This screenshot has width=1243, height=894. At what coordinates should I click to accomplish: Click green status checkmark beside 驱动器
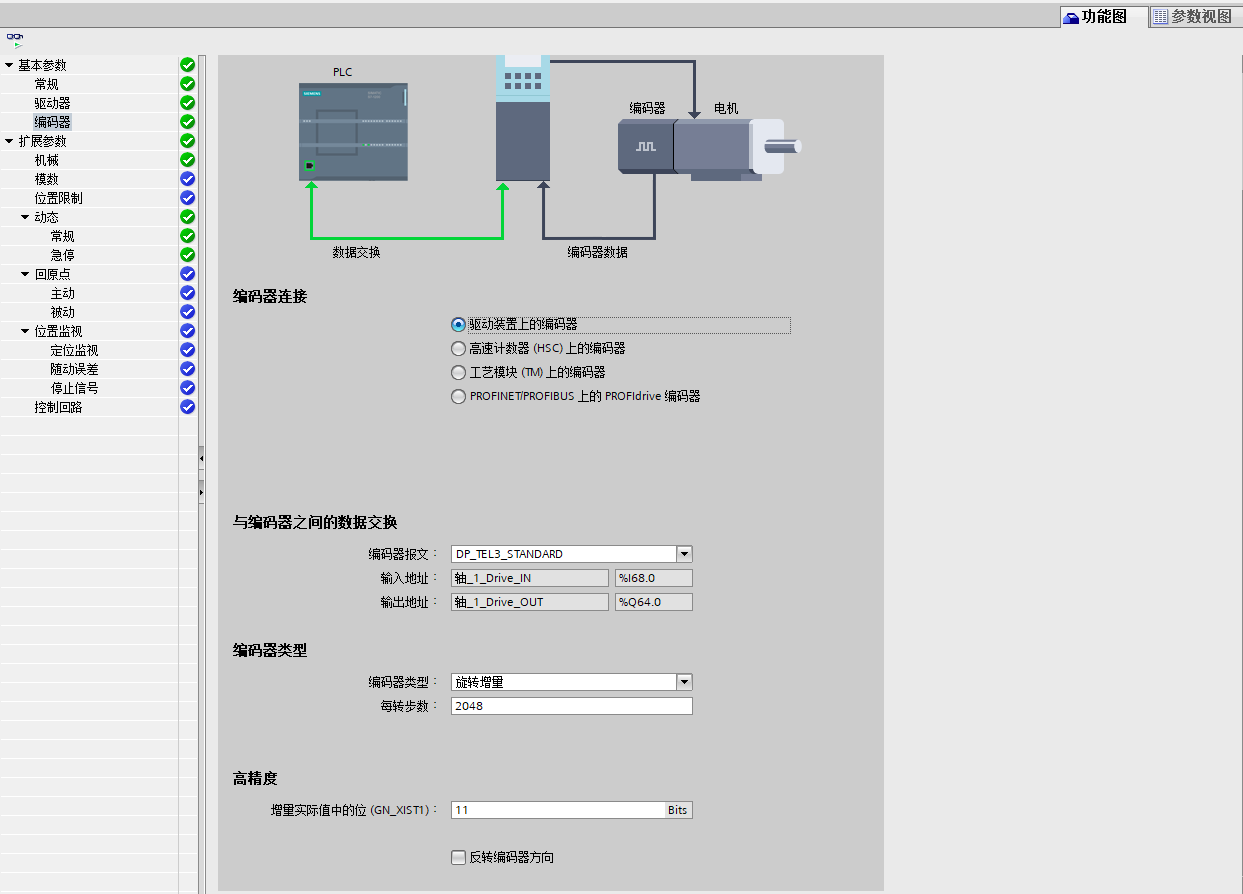click(x=187, y=103)
